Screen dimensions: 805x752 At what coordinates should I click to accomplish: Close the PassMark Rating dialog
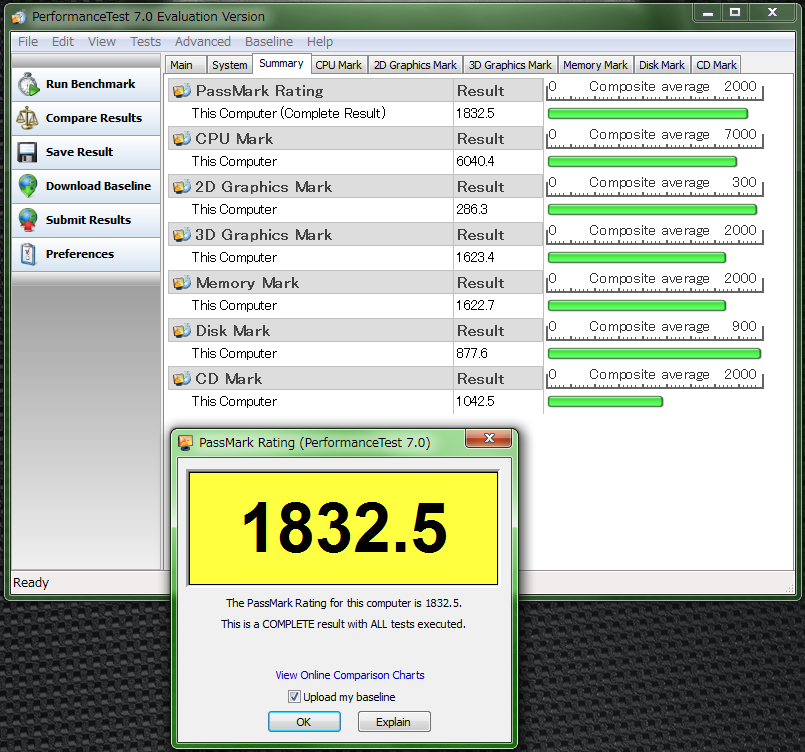point(488,438)
